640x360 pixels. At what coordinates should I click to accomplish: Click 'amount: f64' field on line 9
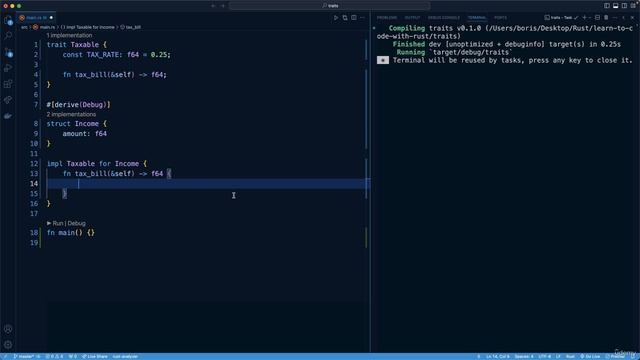pyautogui.click(x=84, y=134)
